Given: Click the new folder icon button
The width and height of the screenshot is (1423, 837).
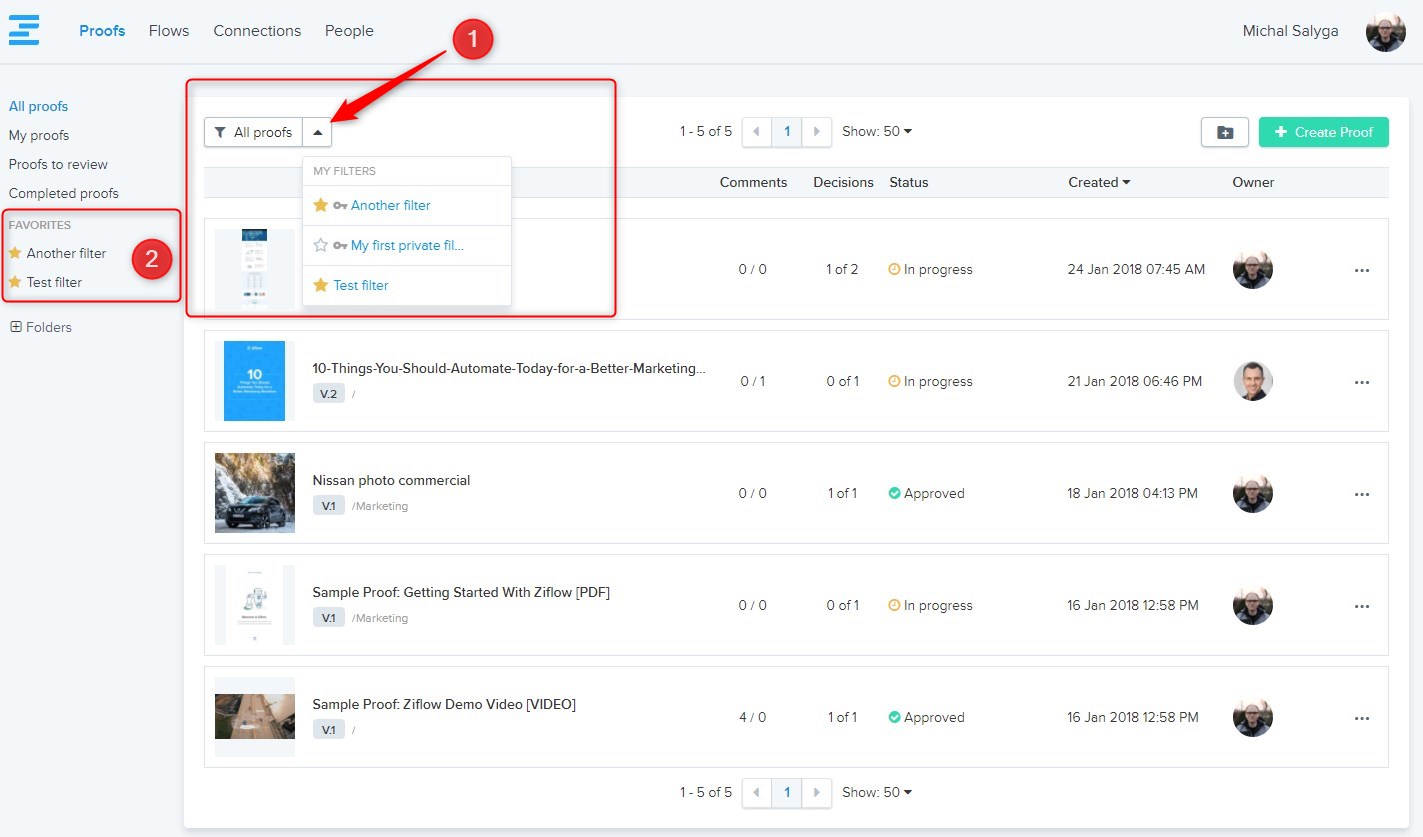Looking at the screenshot, I should tap(1224, 132).
